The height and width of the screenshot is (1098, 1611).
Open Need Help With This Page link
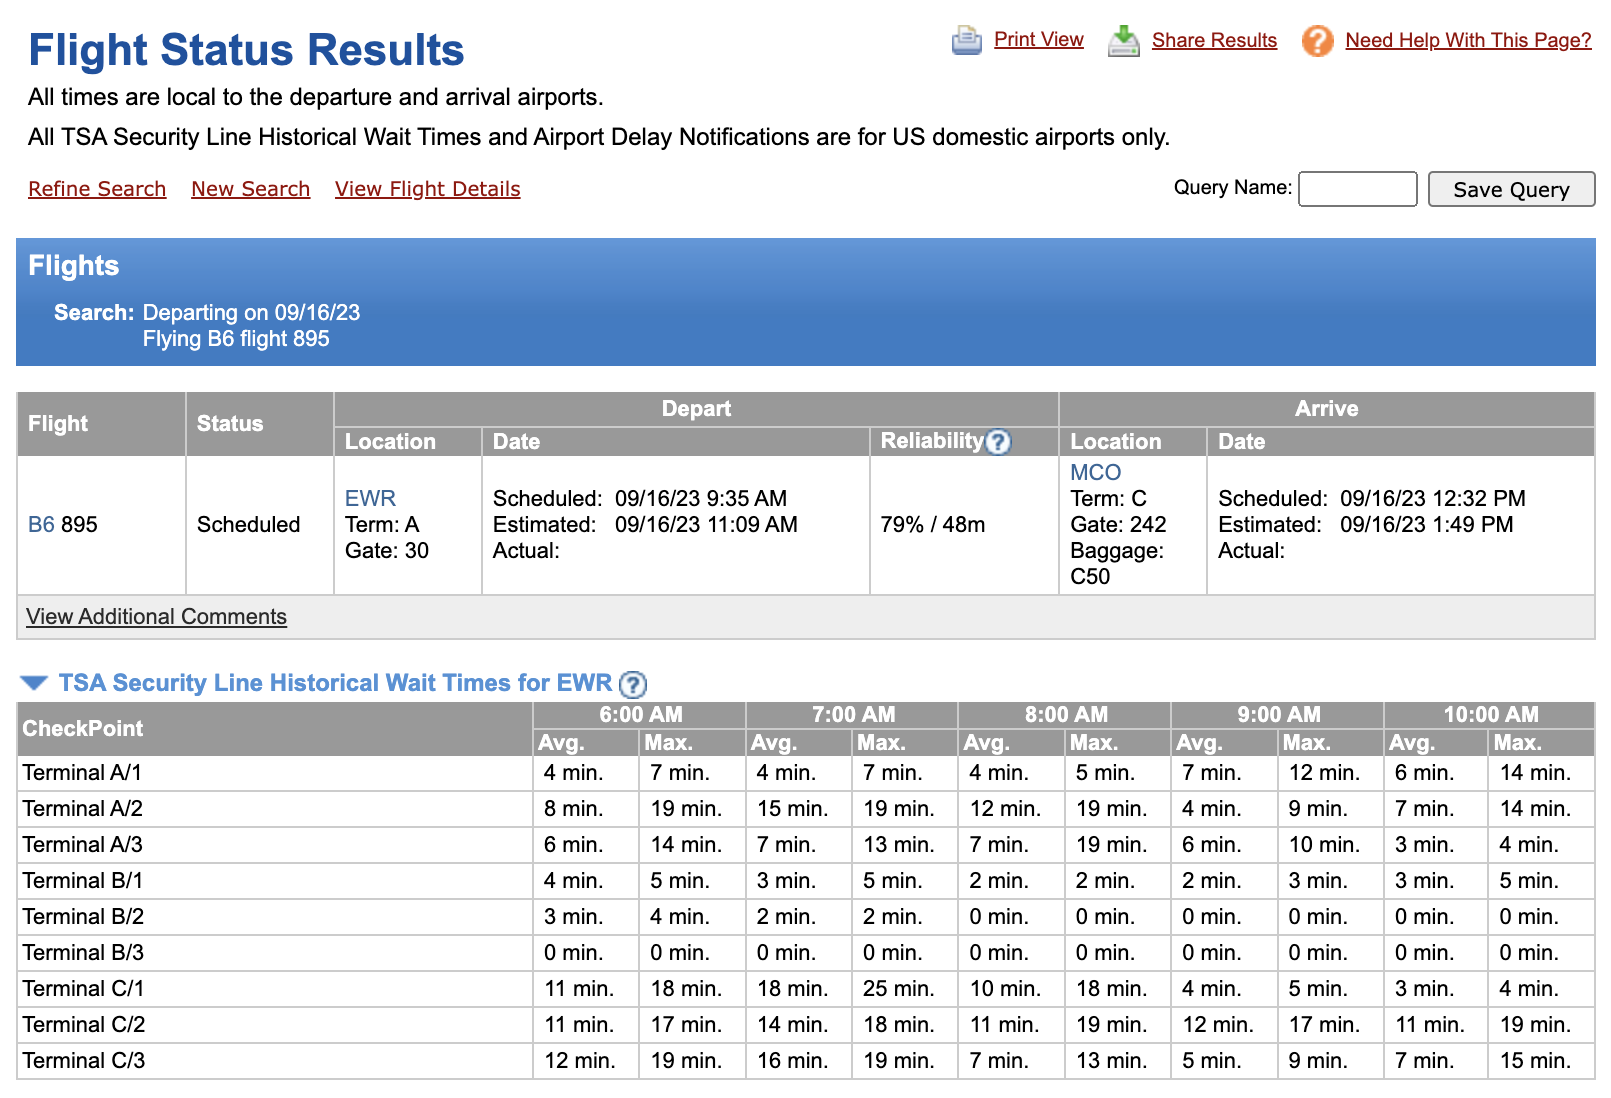coord(1468,40)
